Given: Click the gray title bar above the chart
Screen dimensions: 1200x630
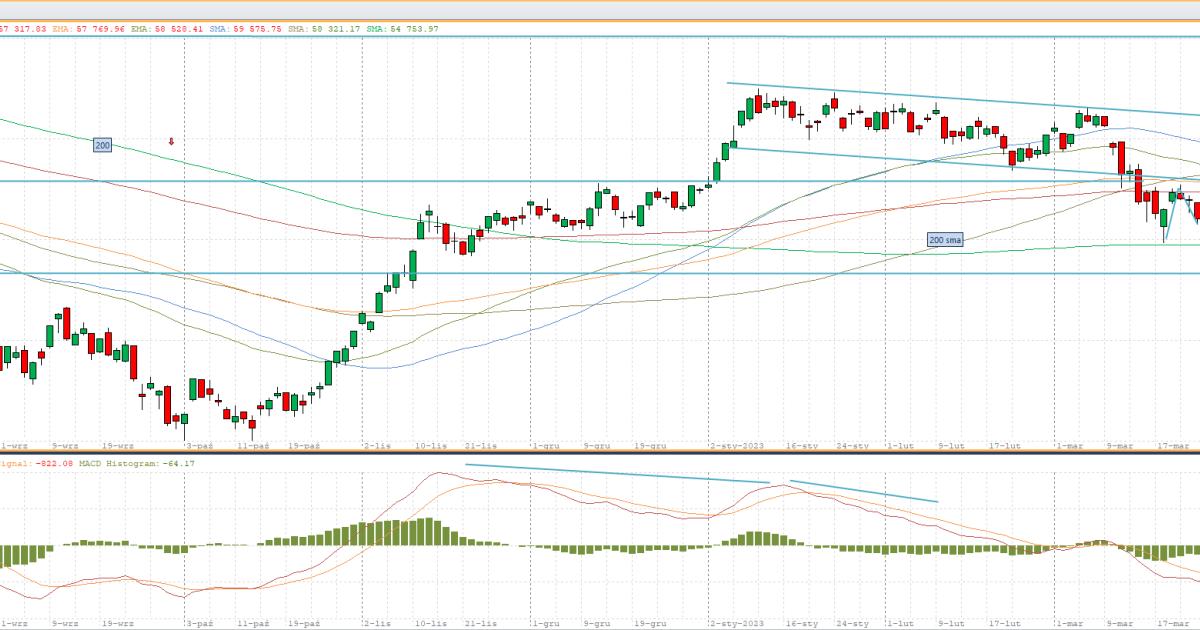Looking at the screenshot, I should point(600,9).
